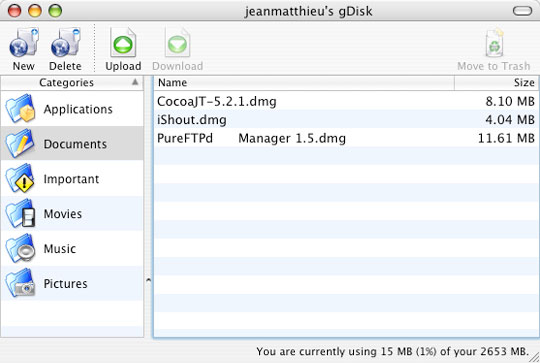Open the Music category label
This screenshot has width=540, height=363.
(60, 249)
